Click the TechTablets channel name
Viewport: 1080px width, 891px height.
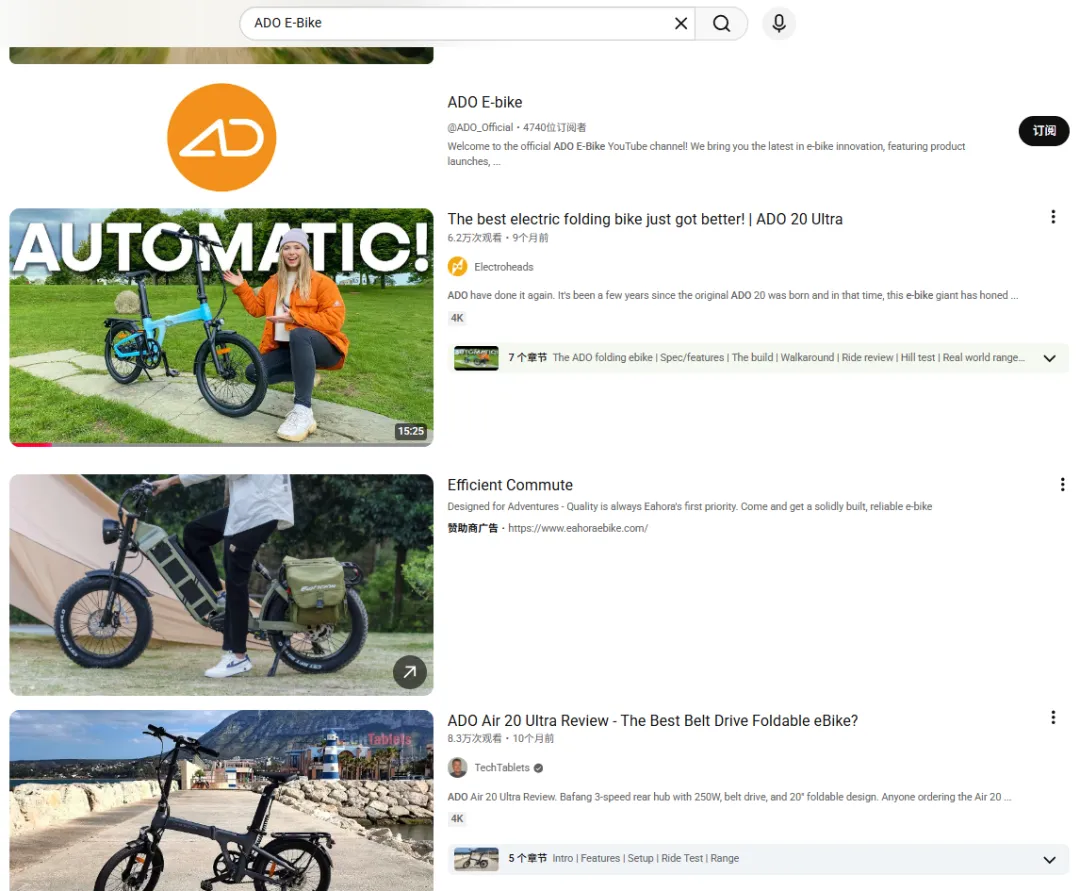(x=501, y=768)
